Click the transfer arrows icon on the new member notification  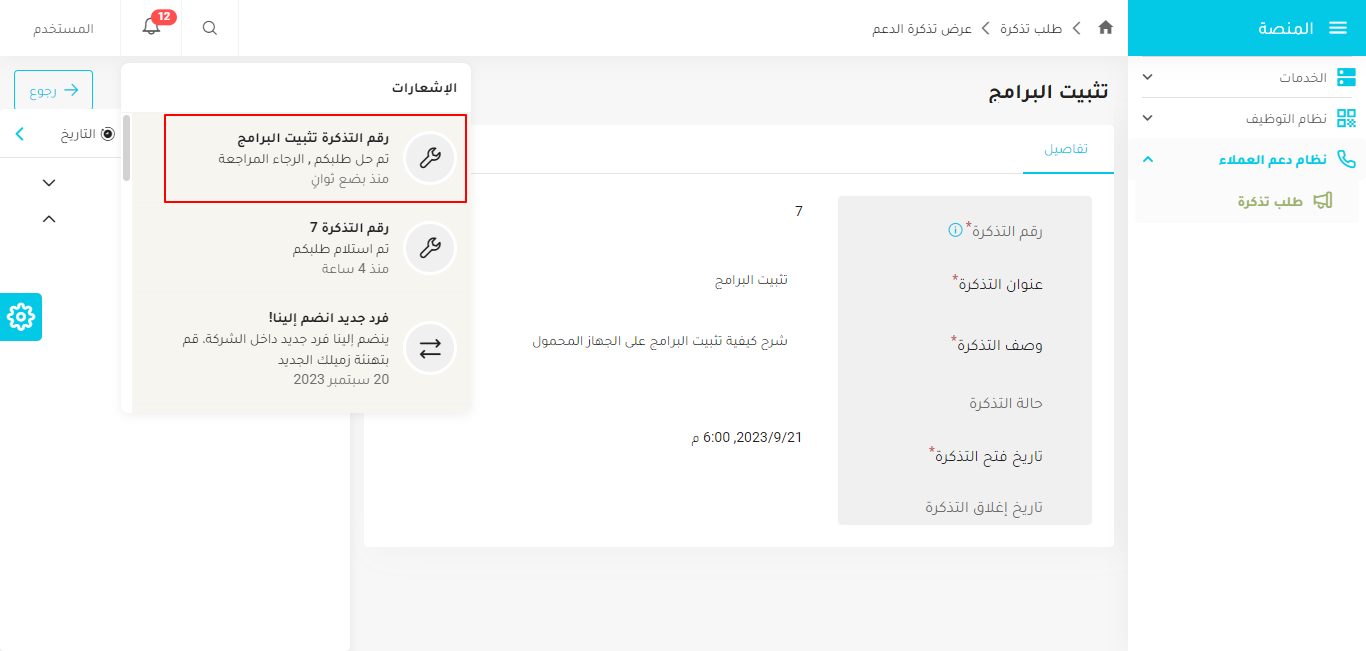pyautogui.click(x=430, y=348)
